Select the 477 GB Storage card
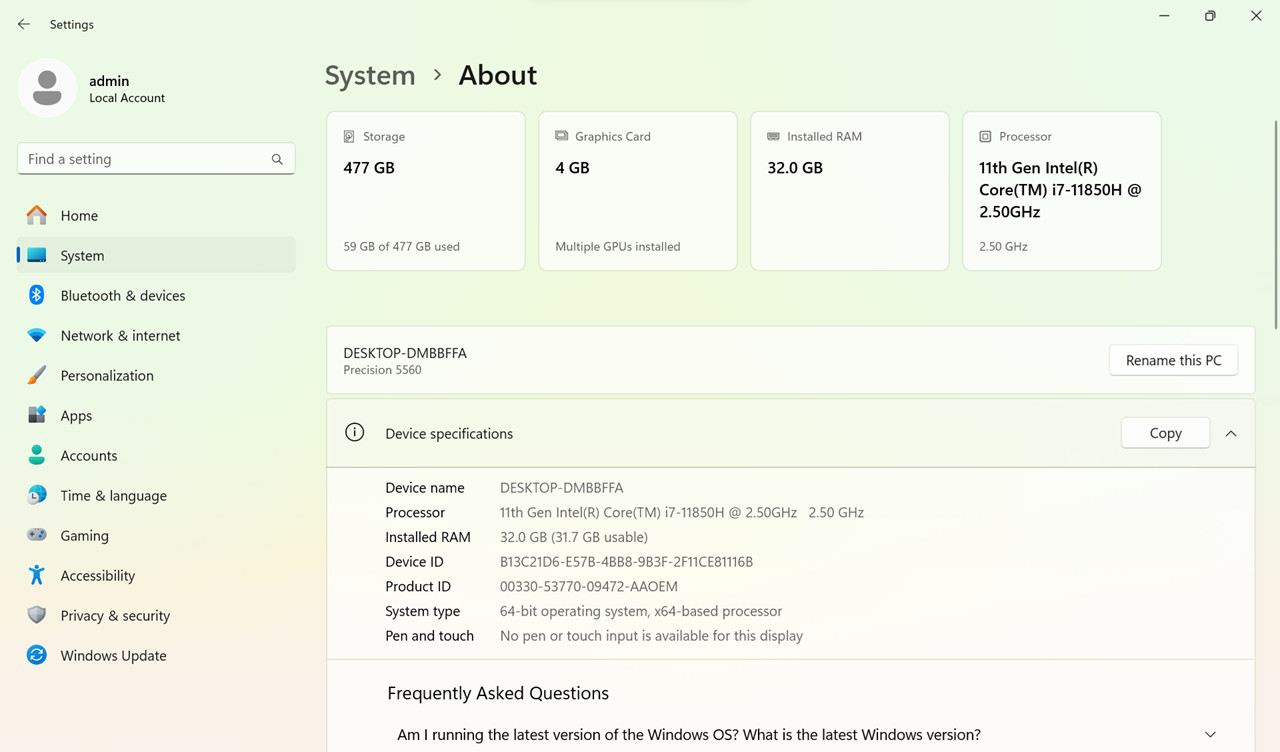This screenshot has height=752, width=1280. [426, 191]
